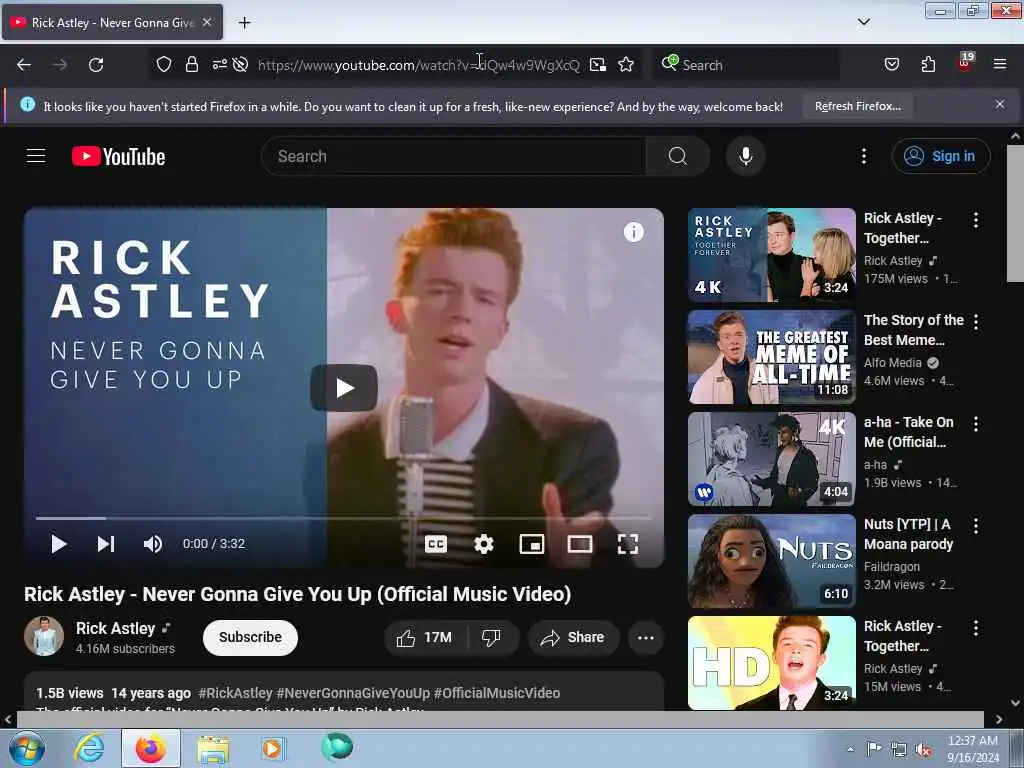Screen dimensions: 1024x768
Task: Select the Rick Astley - Never Gonna Give tab
Action: pyautogui.click(x=112, y=23)
